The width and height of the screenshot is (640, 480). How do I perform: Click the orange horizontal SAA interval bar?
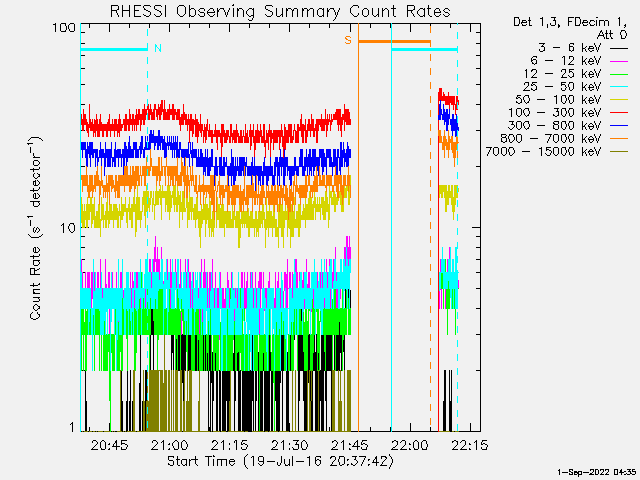coord(394,41)
